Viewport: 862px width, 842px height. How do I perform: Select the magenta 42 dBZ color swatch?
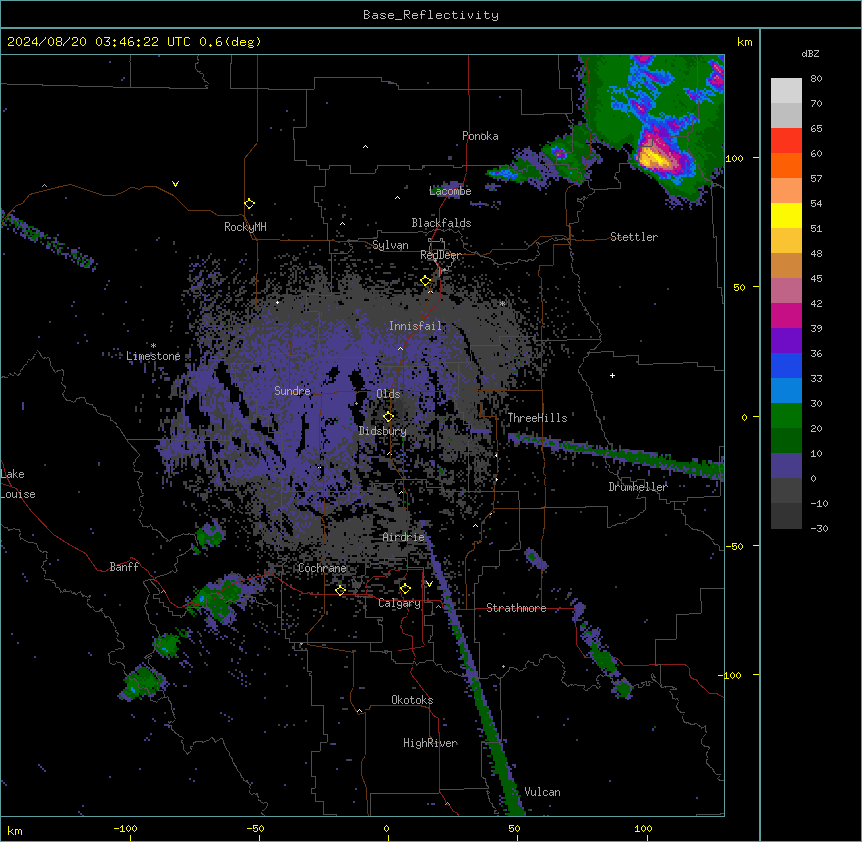(786, 315)
